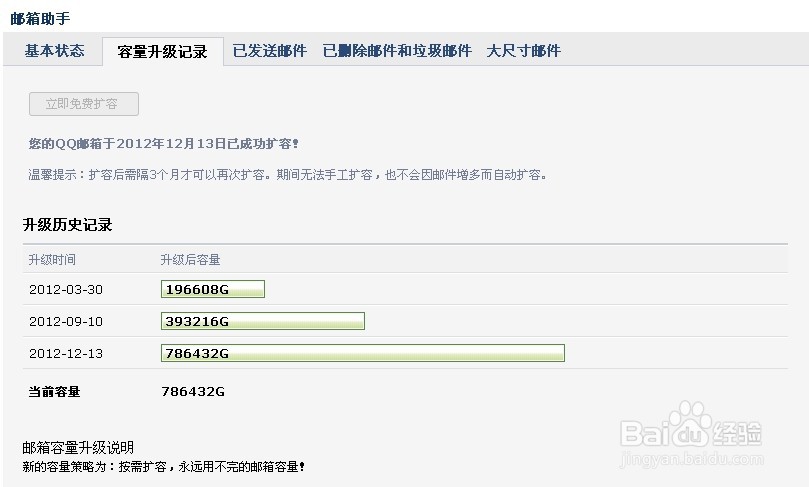This screenshot has height=487, width=809.
Task: Click the 邮箱助手 page title
Action: click(x=41, y=18)
